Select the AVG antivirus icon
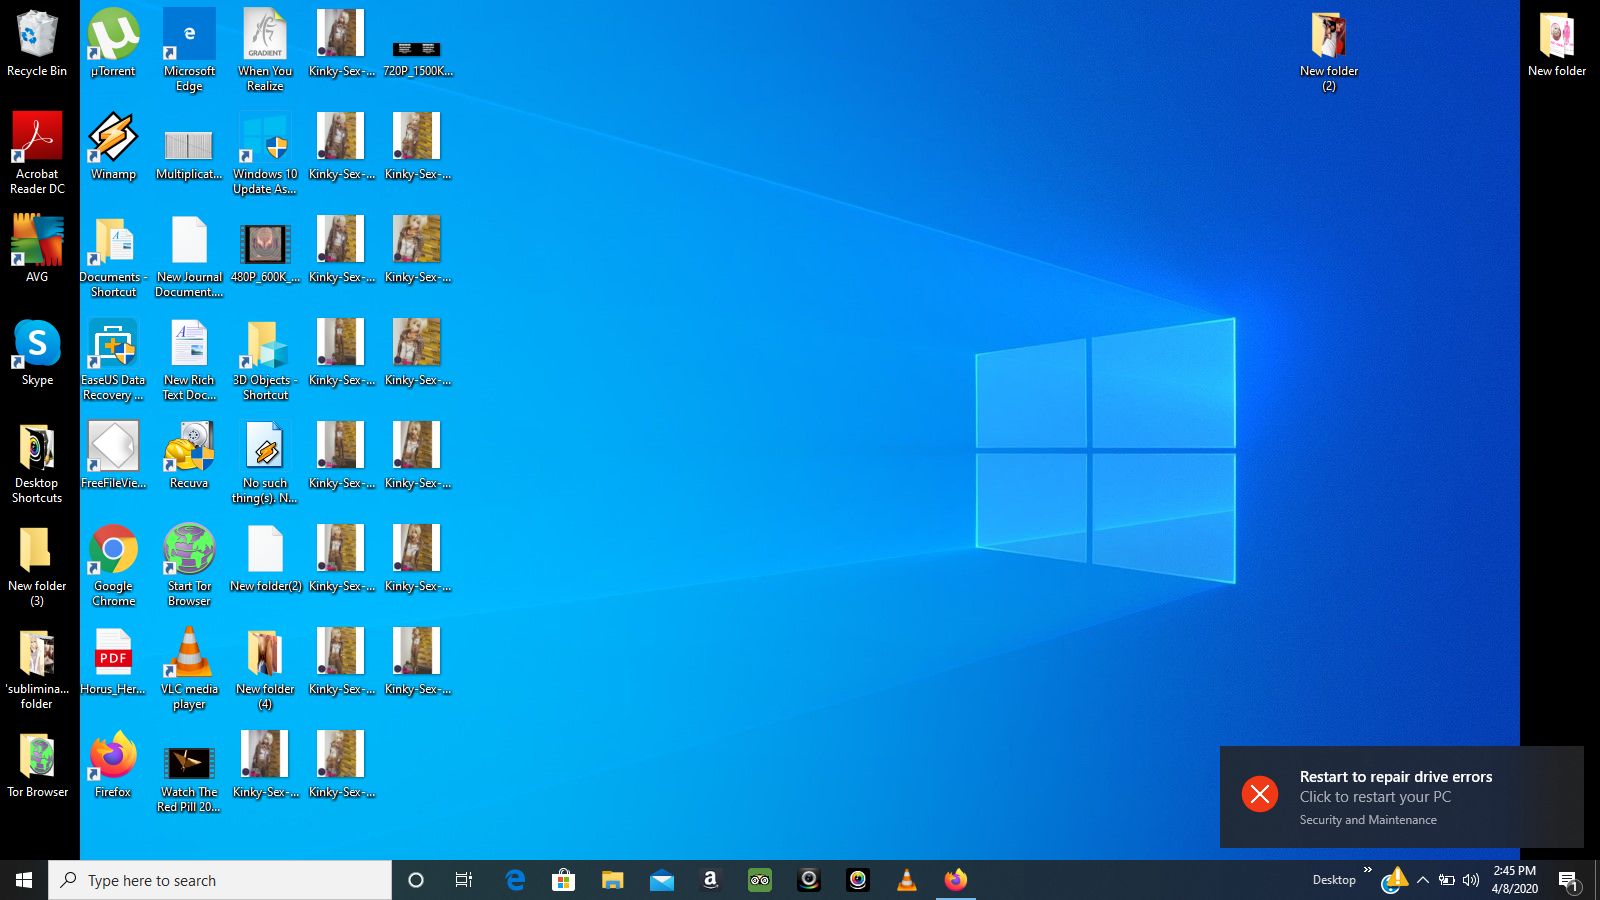The height and width of the screenshot is (900, 1600). [37, 249]
